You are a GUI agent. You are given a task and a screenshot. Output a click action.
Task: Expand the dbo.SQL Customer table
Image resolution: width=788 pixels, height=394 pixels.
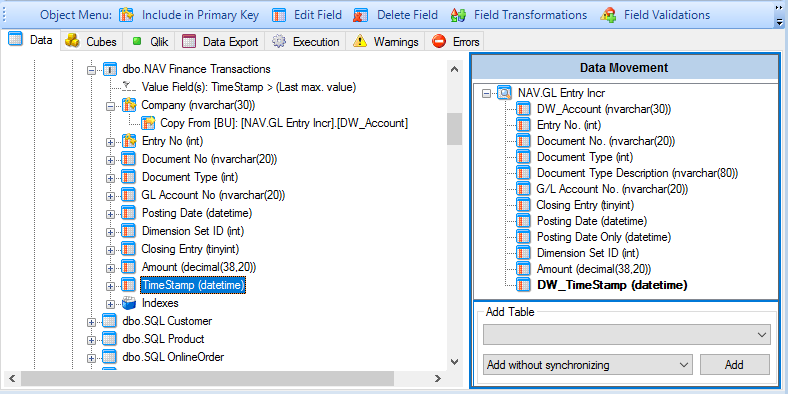pyautogui.click(x=91, y=322)
